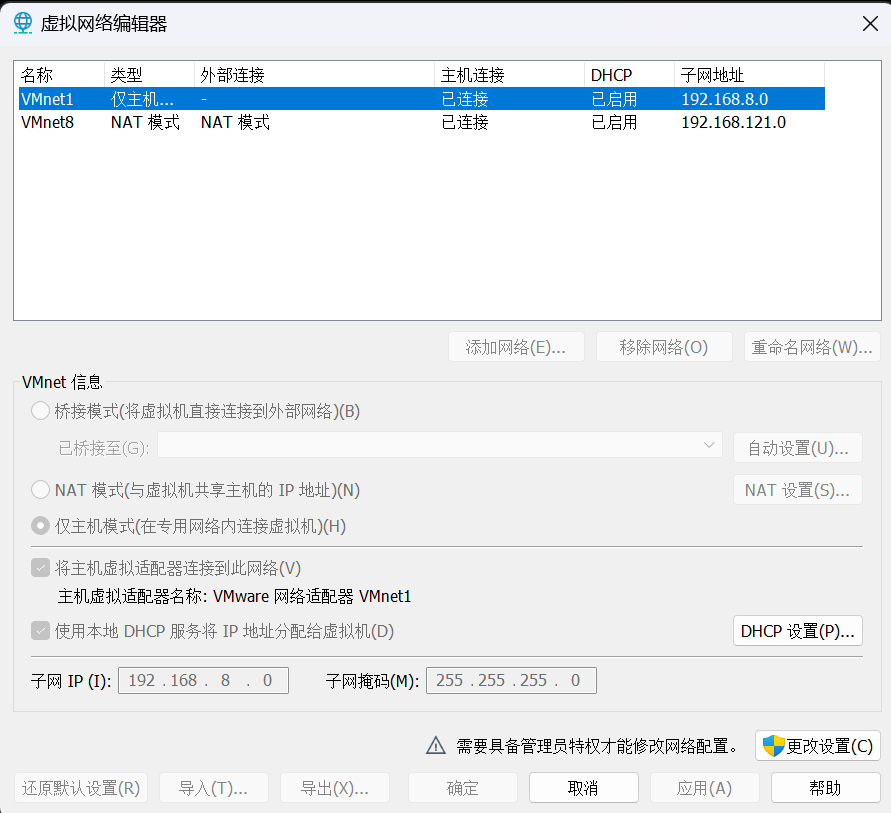Open the 已桥接至 dropdown
This screenshot has width=891, height=813.
[x=440, y=445]
